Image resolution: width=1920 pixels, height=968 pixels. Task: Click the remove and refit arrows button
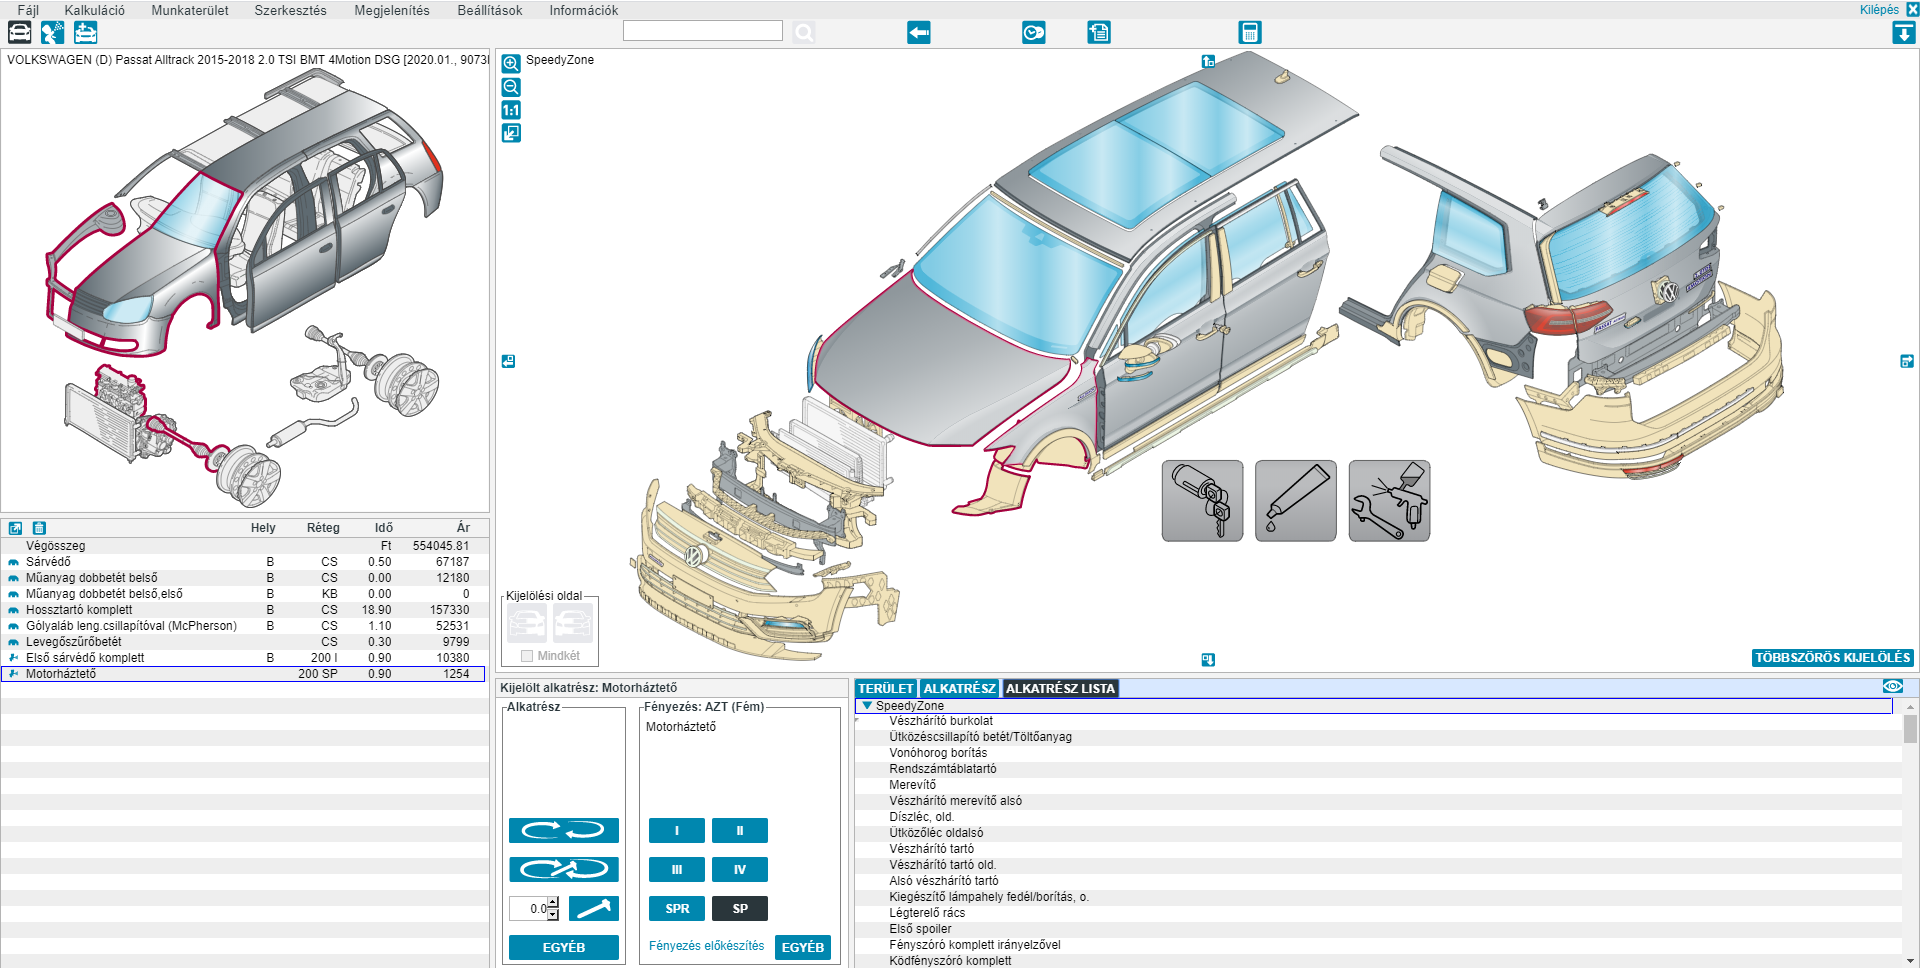click(564, 869)
